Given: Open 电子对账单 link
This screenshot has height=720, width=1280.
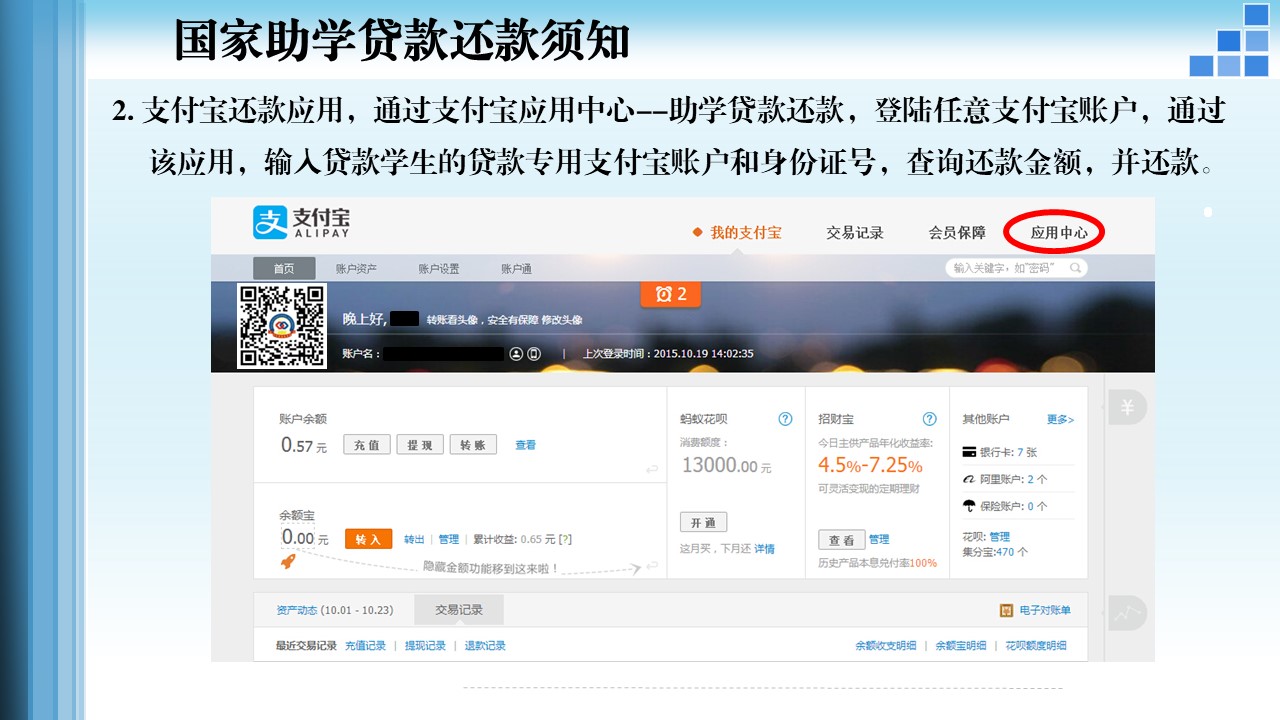Looking at the screenshot, I should pyautogui.click(x=1045, y=610).
